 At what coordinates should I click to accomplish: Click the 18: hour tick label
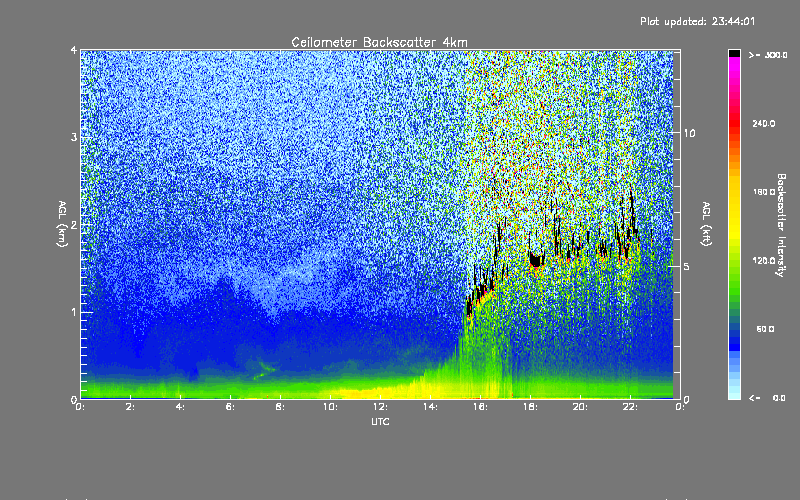tap(530, 407)
